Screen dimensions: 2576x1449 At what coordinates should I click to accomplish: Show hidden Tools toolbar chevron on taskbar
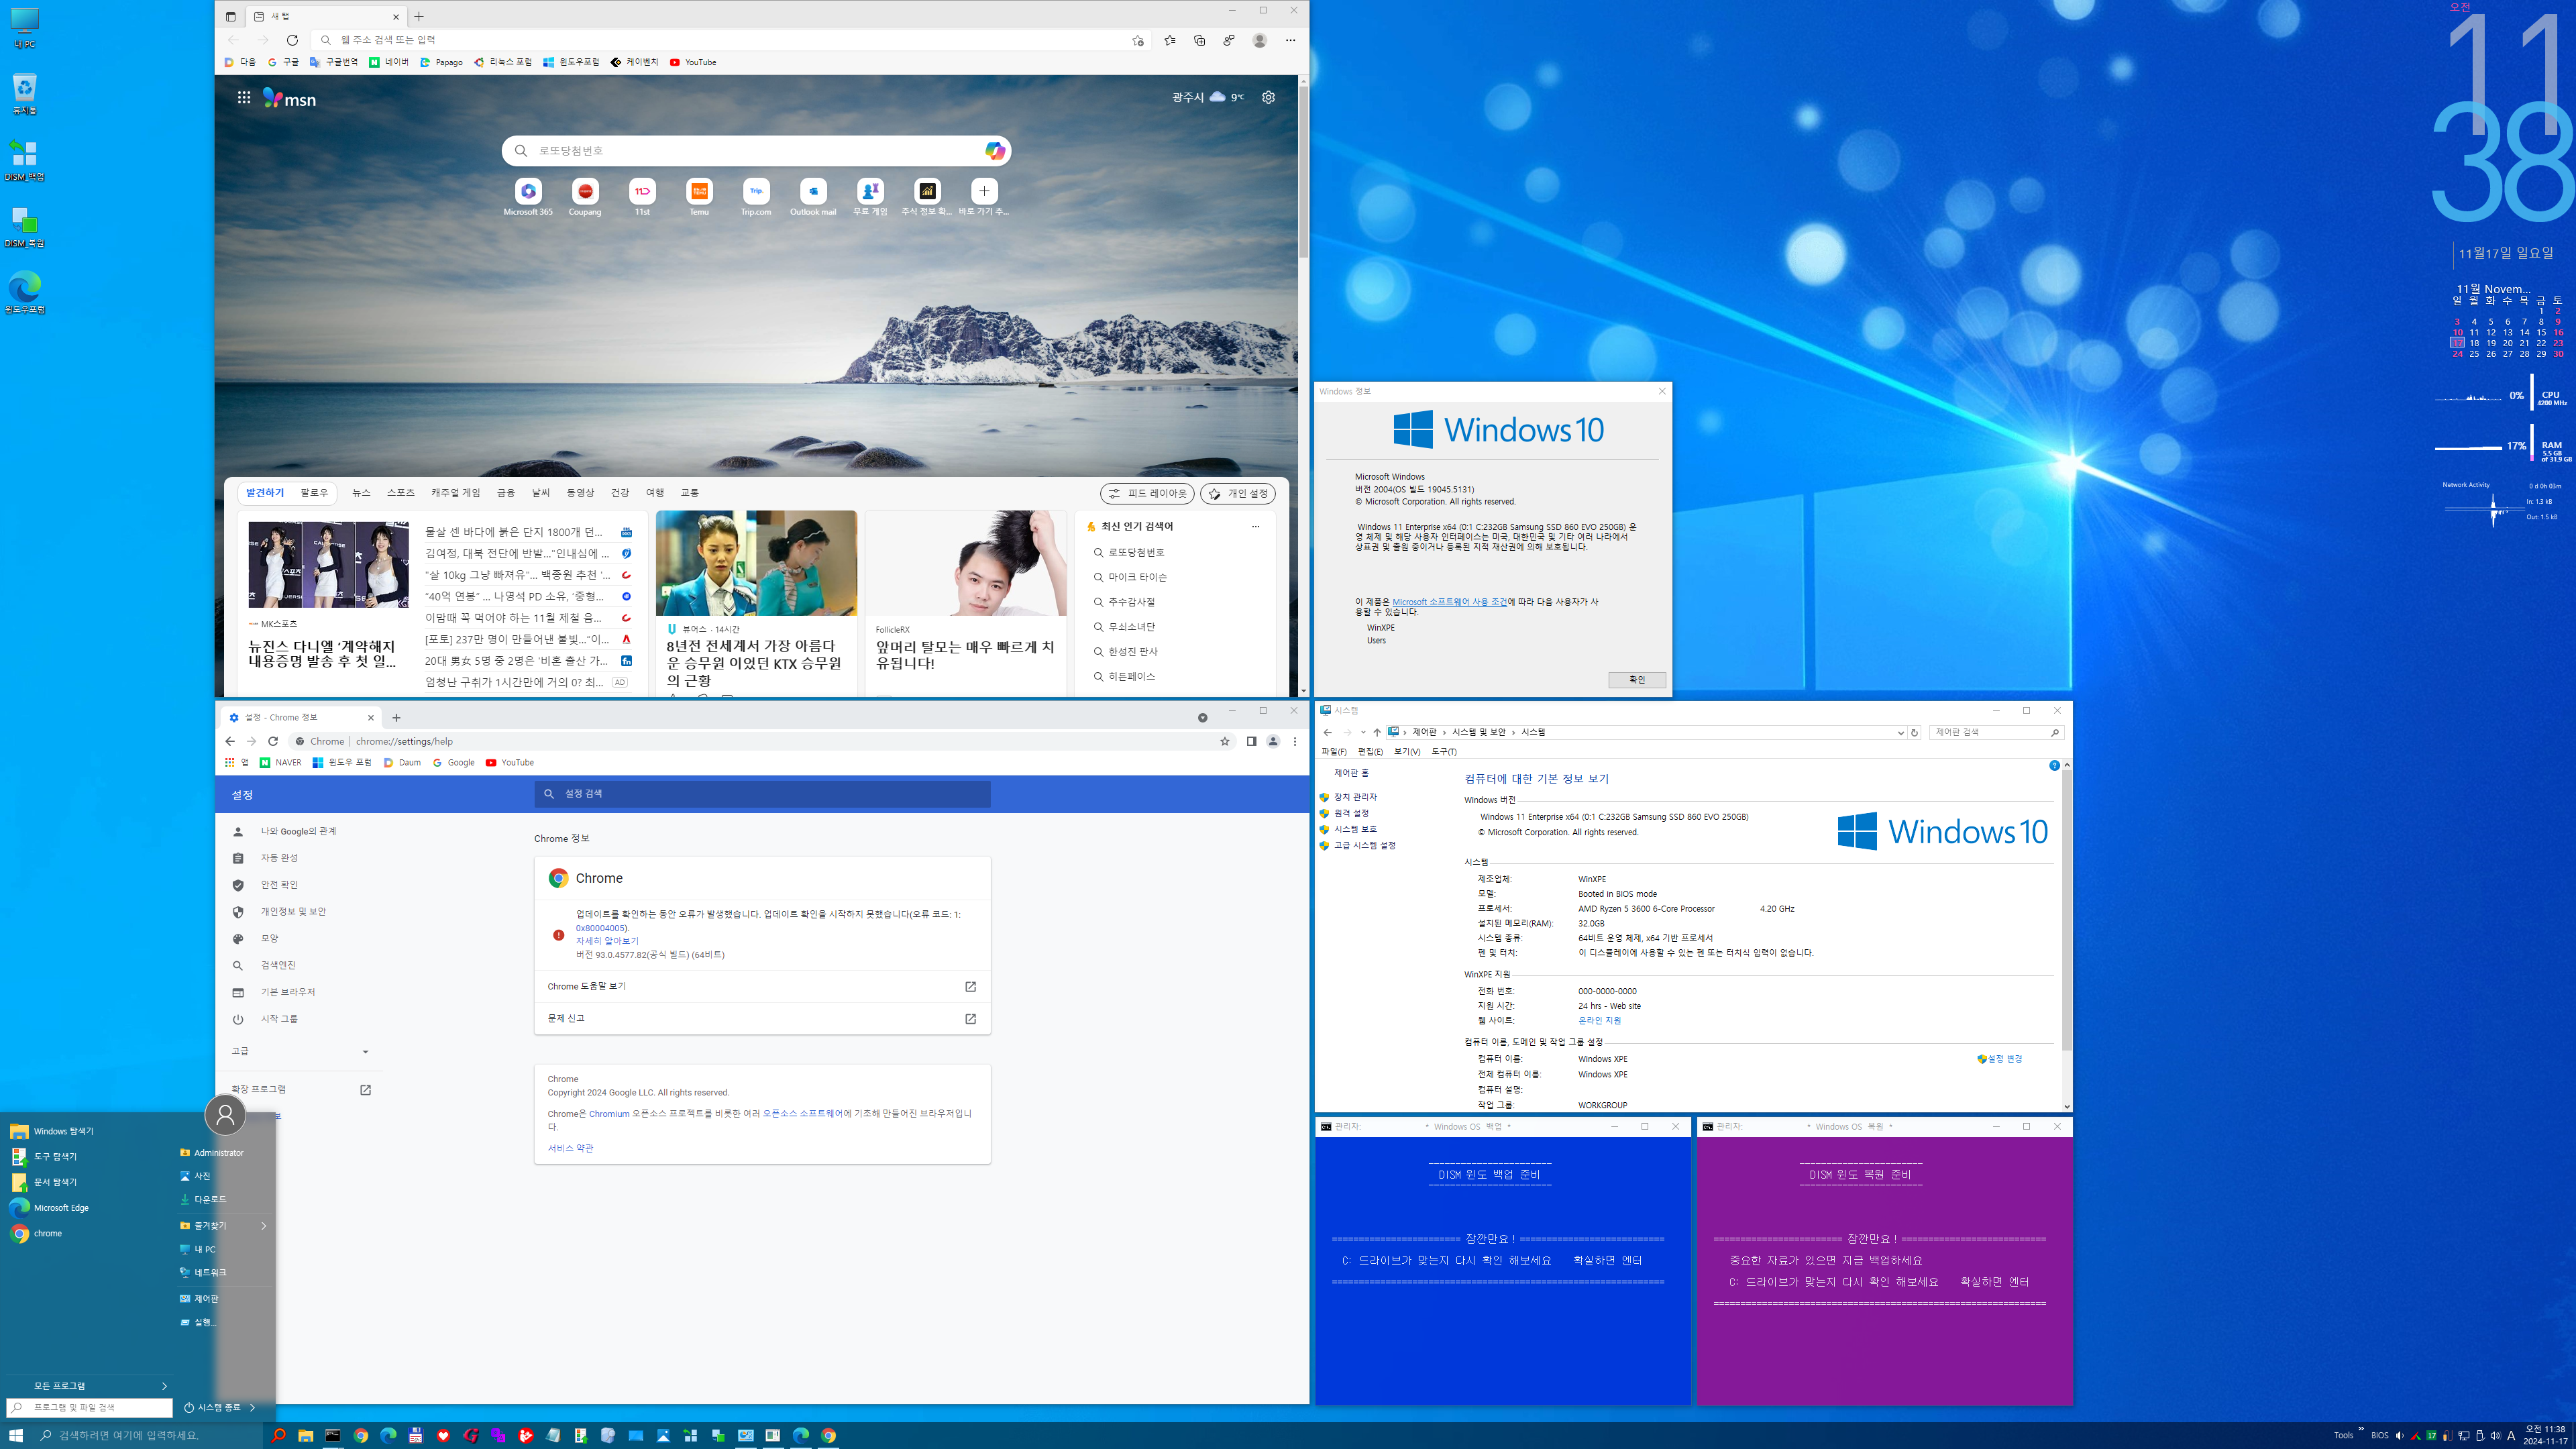click(x=2361, y=1429)
